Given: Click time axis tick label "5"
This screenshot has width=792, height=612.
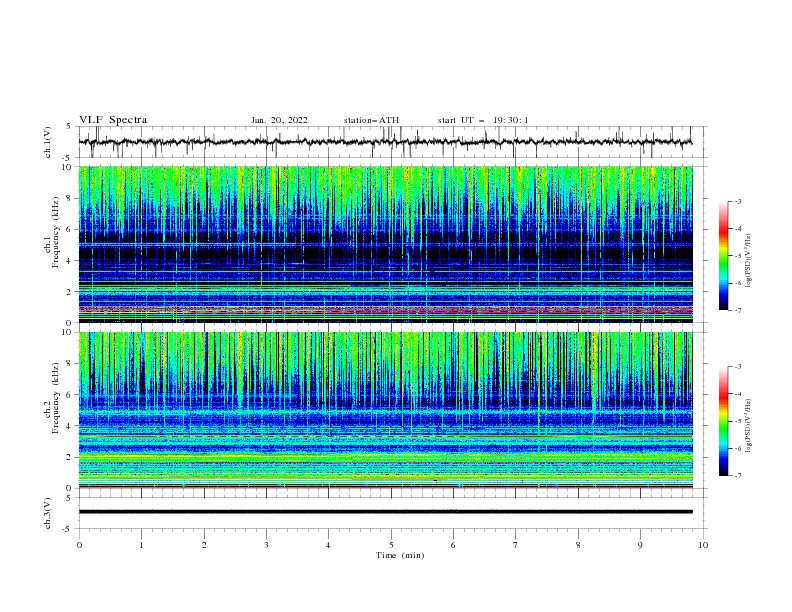Looking at the screenshot, I should 391,545.
